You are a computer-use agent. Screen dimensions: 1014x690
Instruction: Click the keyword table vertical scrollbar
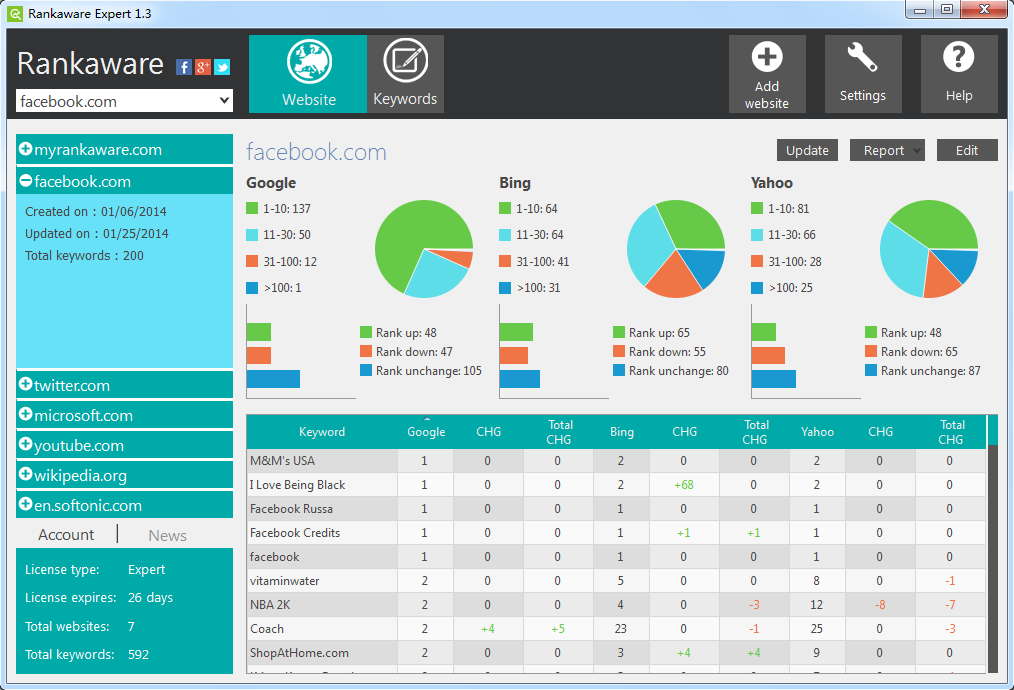[x=992, y=550]
